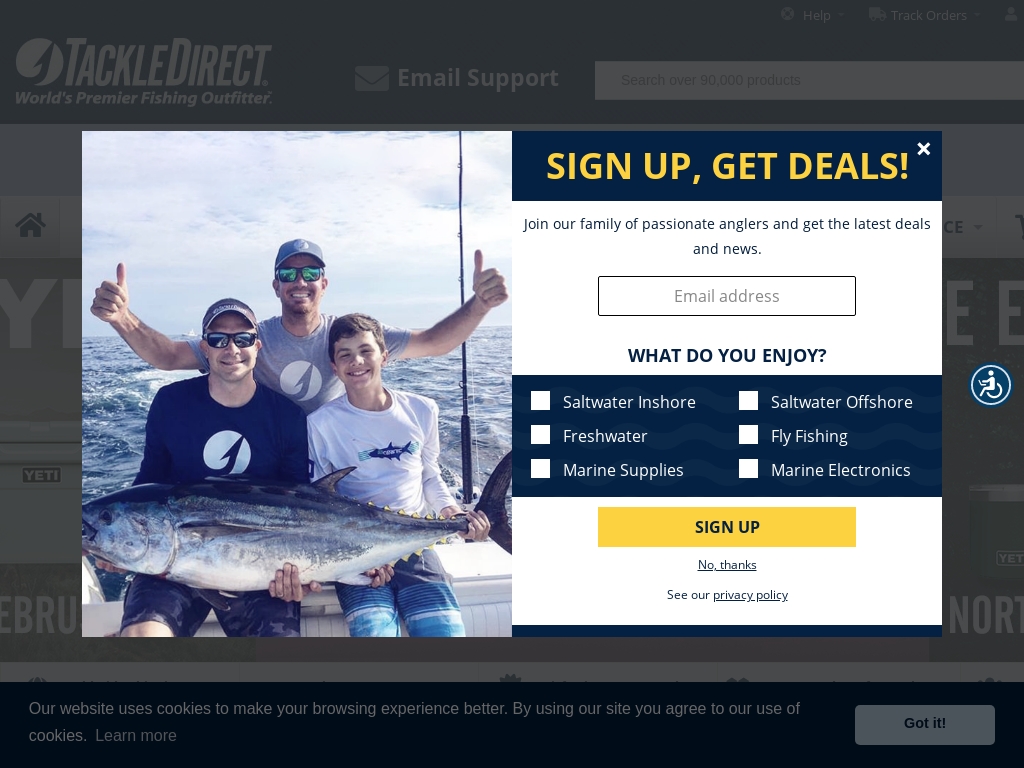Click the yellow SIGN UP button
The height and width of the screenshot is (768, 1024).
[727, 527]
